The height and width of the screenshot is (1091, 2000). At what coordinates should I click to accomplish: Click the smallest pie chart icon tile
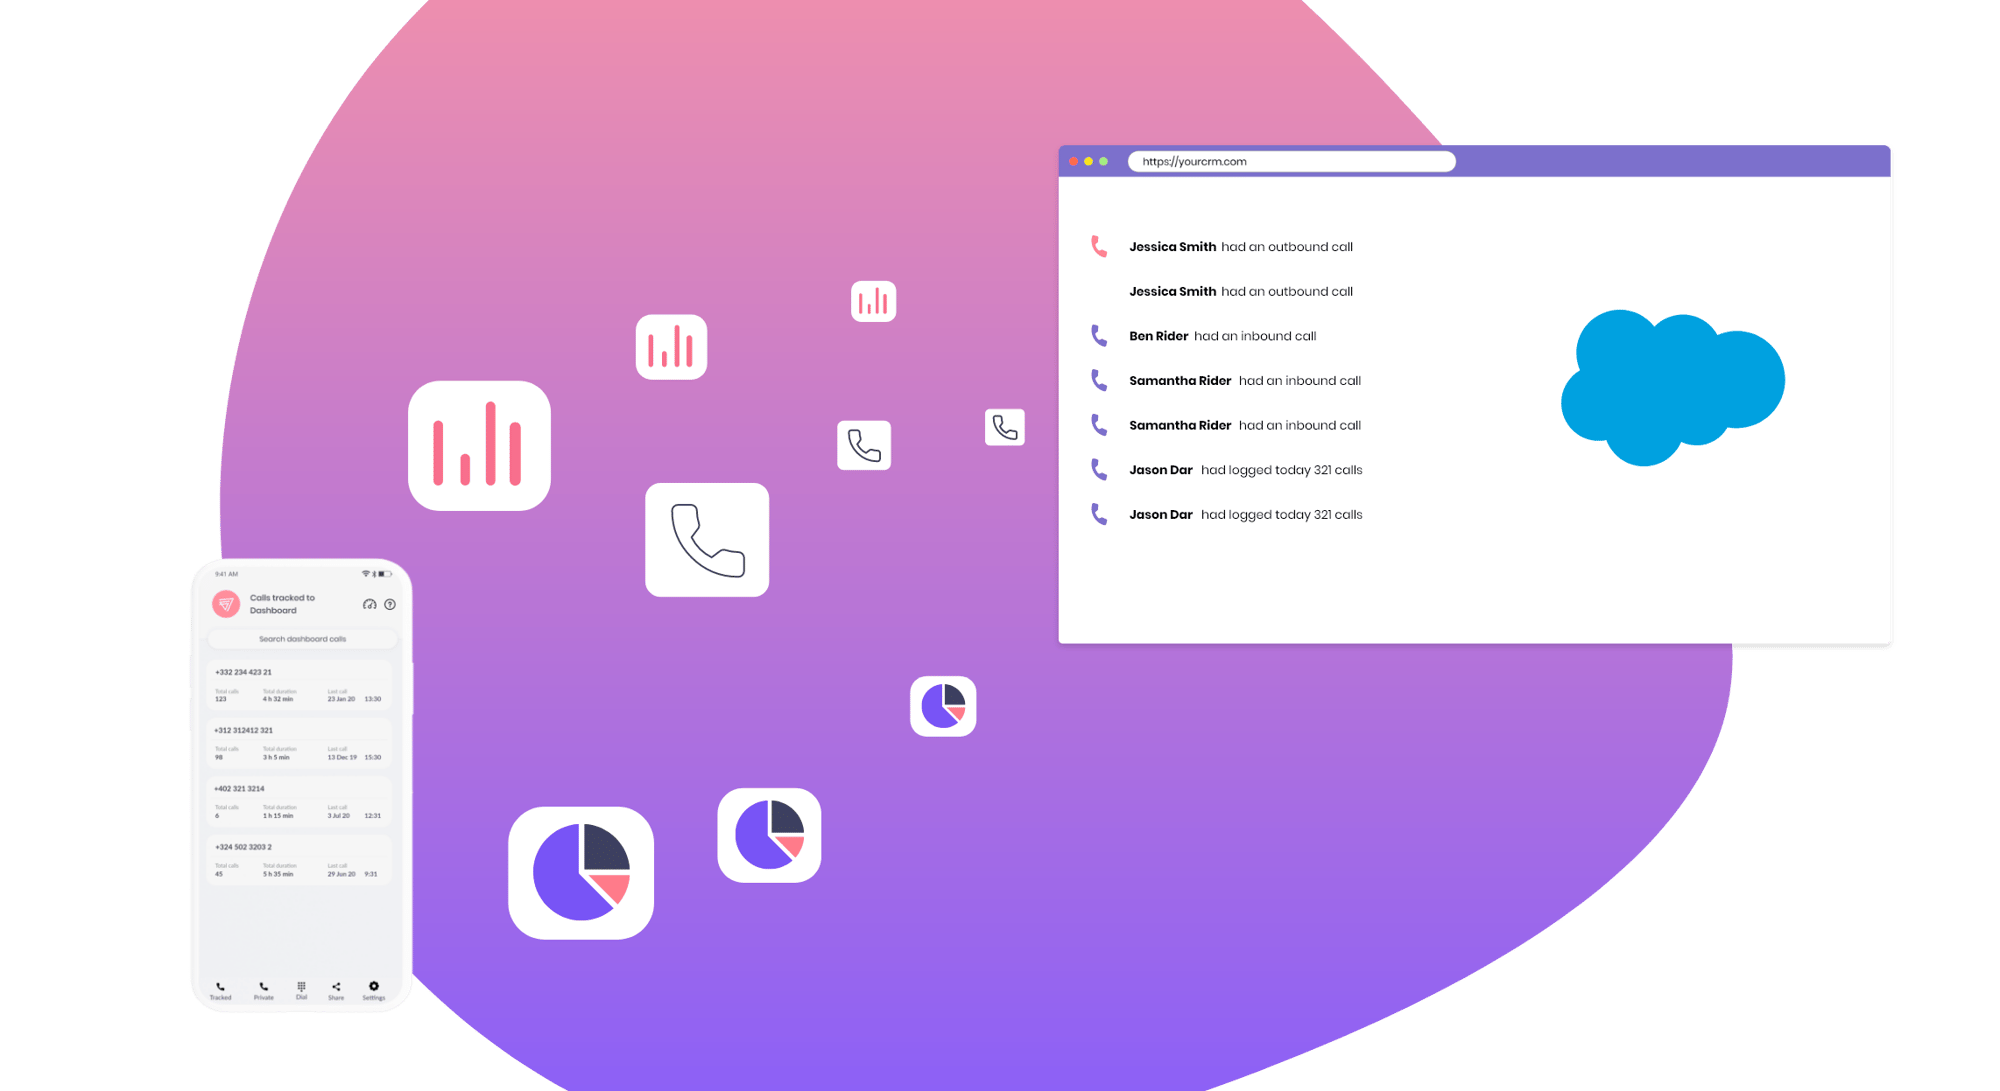pyautogui.click(x=943, y=706)
